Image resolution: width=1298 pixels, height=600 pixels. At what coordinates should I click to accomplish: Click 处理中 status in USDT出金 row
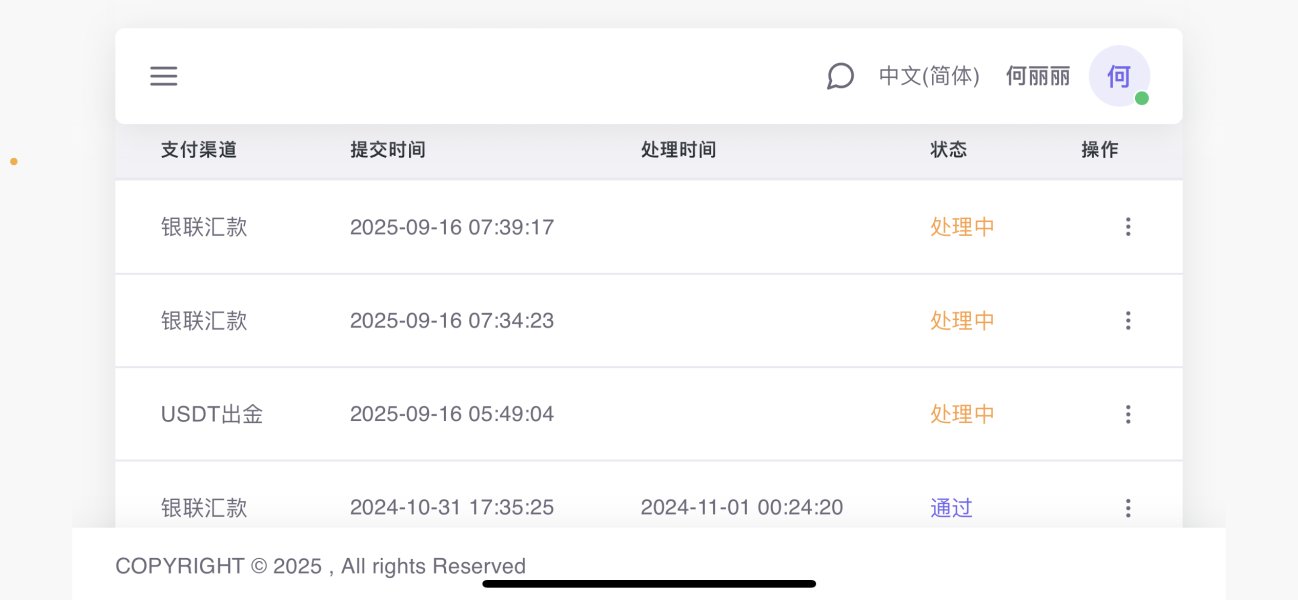click(962, 414)
